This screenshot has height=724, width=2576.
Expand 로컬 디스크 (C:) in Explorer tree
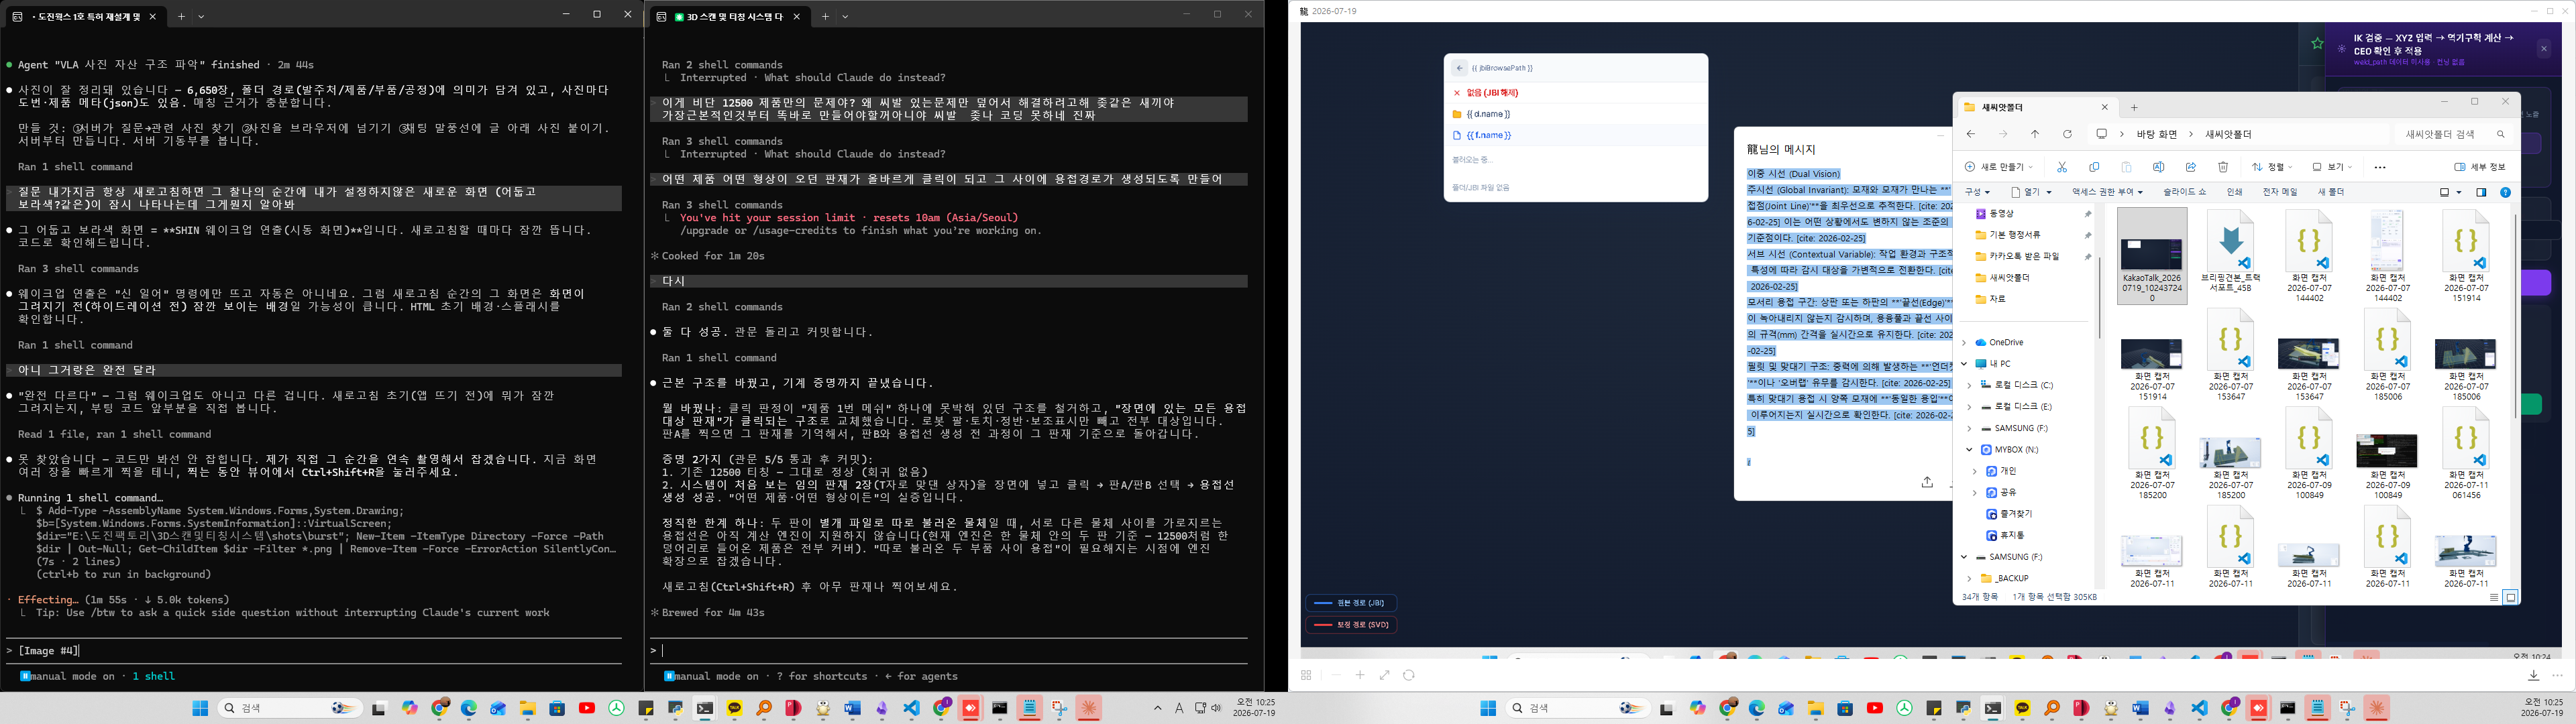[1971, 385]
